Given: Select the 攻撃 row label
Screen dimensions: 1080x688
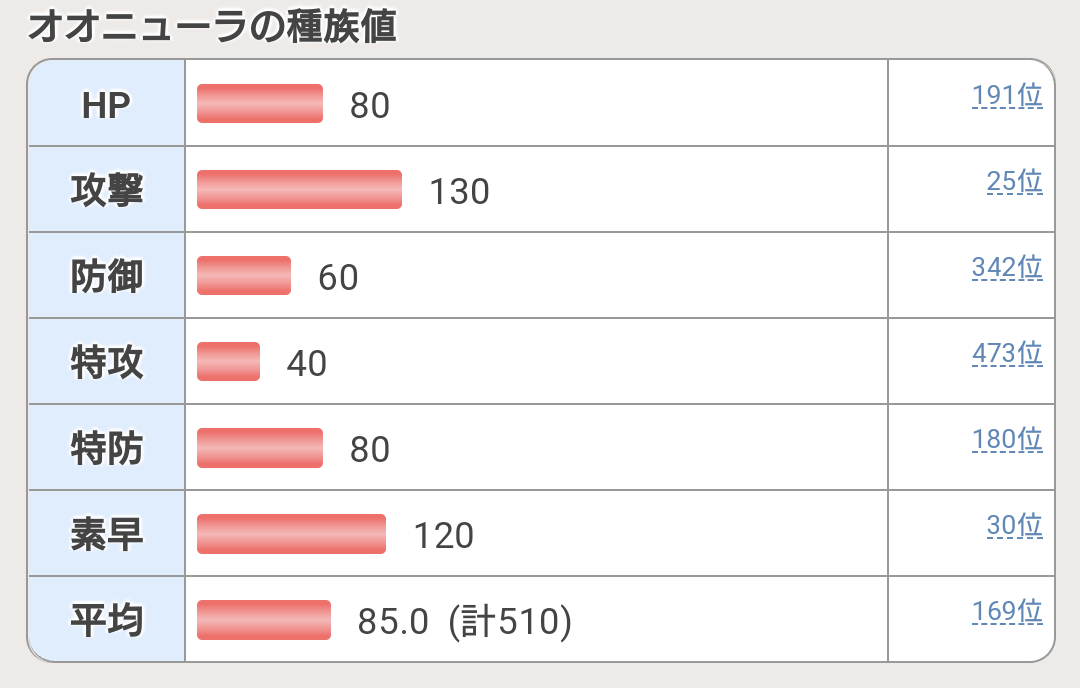Looking at the screenshot, I should pos(107,190).
